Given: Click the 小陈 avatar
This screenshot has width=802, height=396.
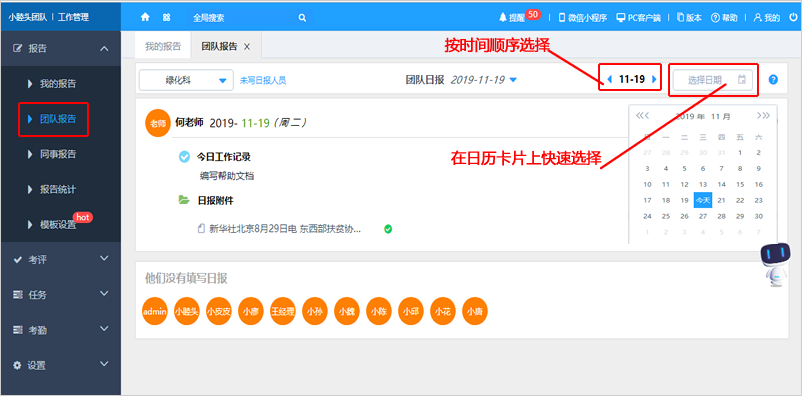Looking at the screenshot, I should [379, 311].
